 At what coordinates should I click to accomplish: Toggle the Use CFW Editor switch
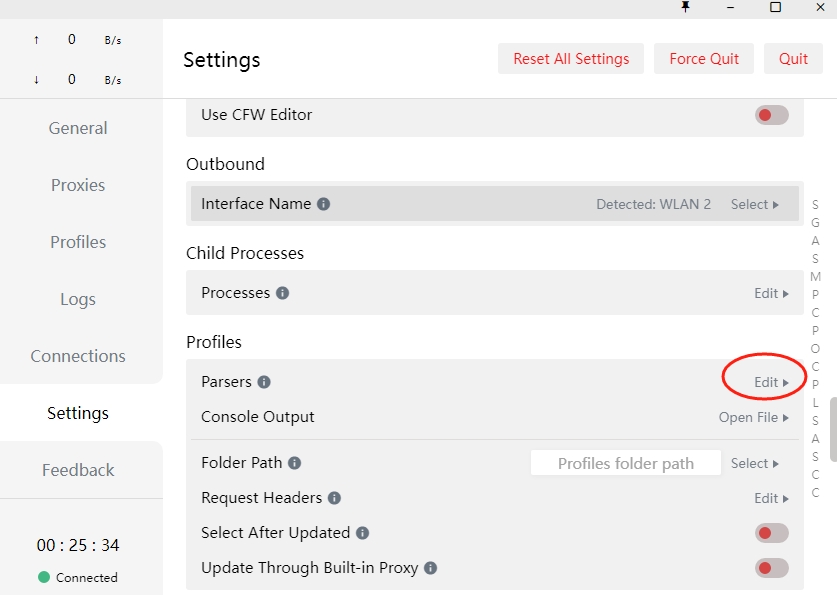(771, 115)
